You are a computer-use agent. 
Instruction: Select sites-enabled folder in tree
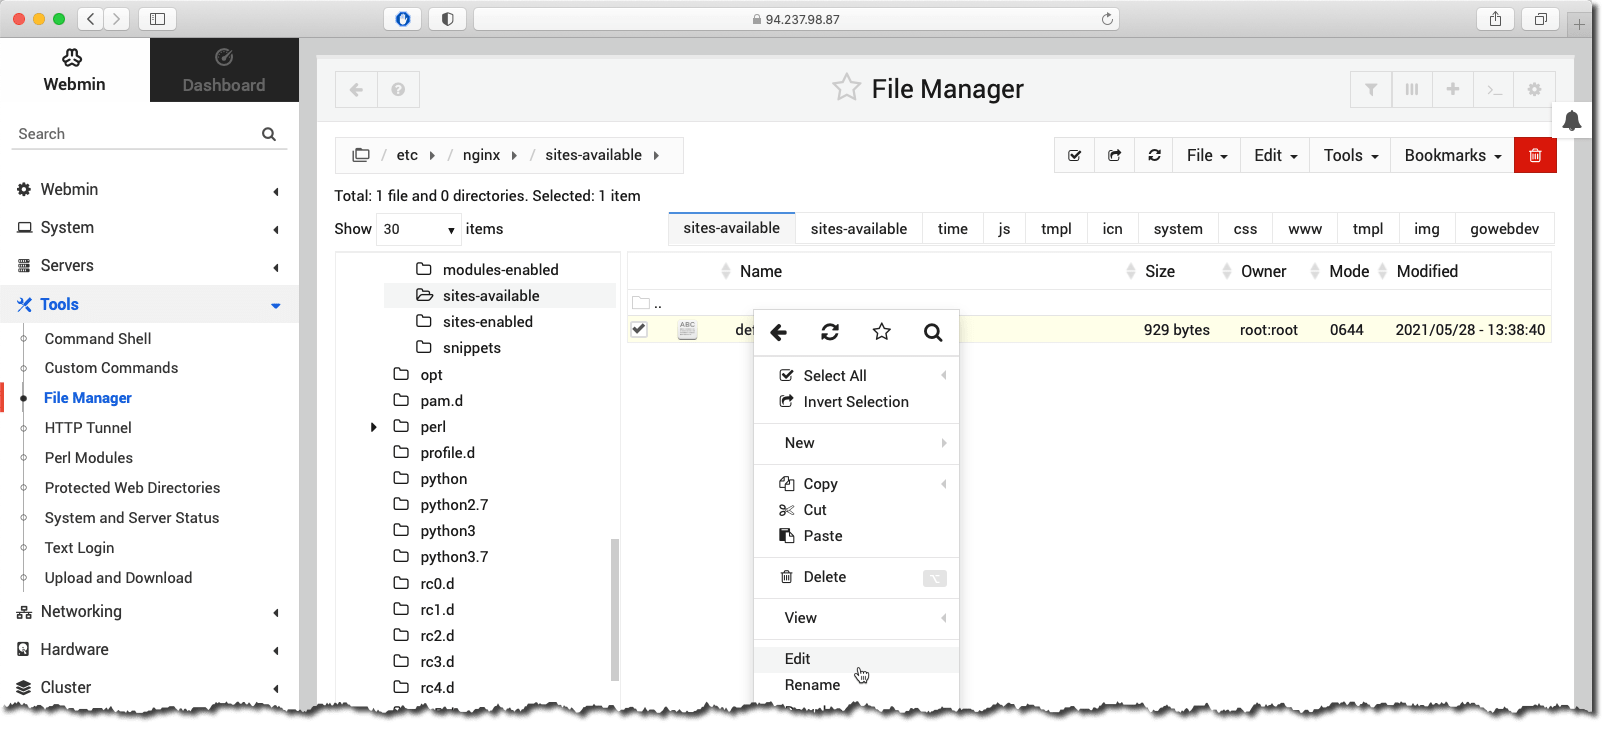487,322
